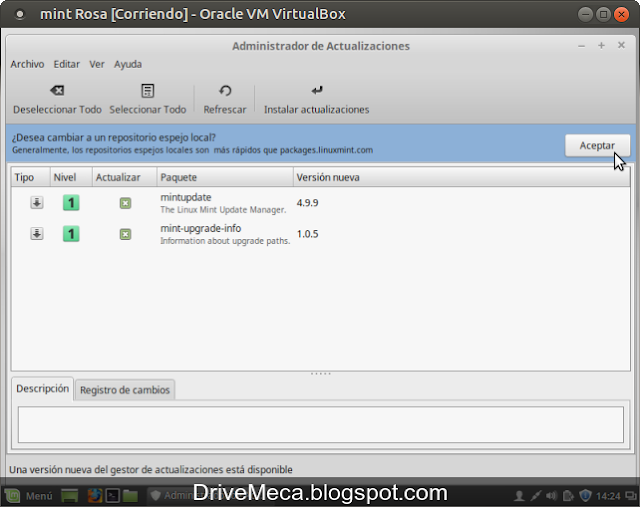Click the description text area
Image resolution: width=640 pixels, height=507 pixels.
321,425
